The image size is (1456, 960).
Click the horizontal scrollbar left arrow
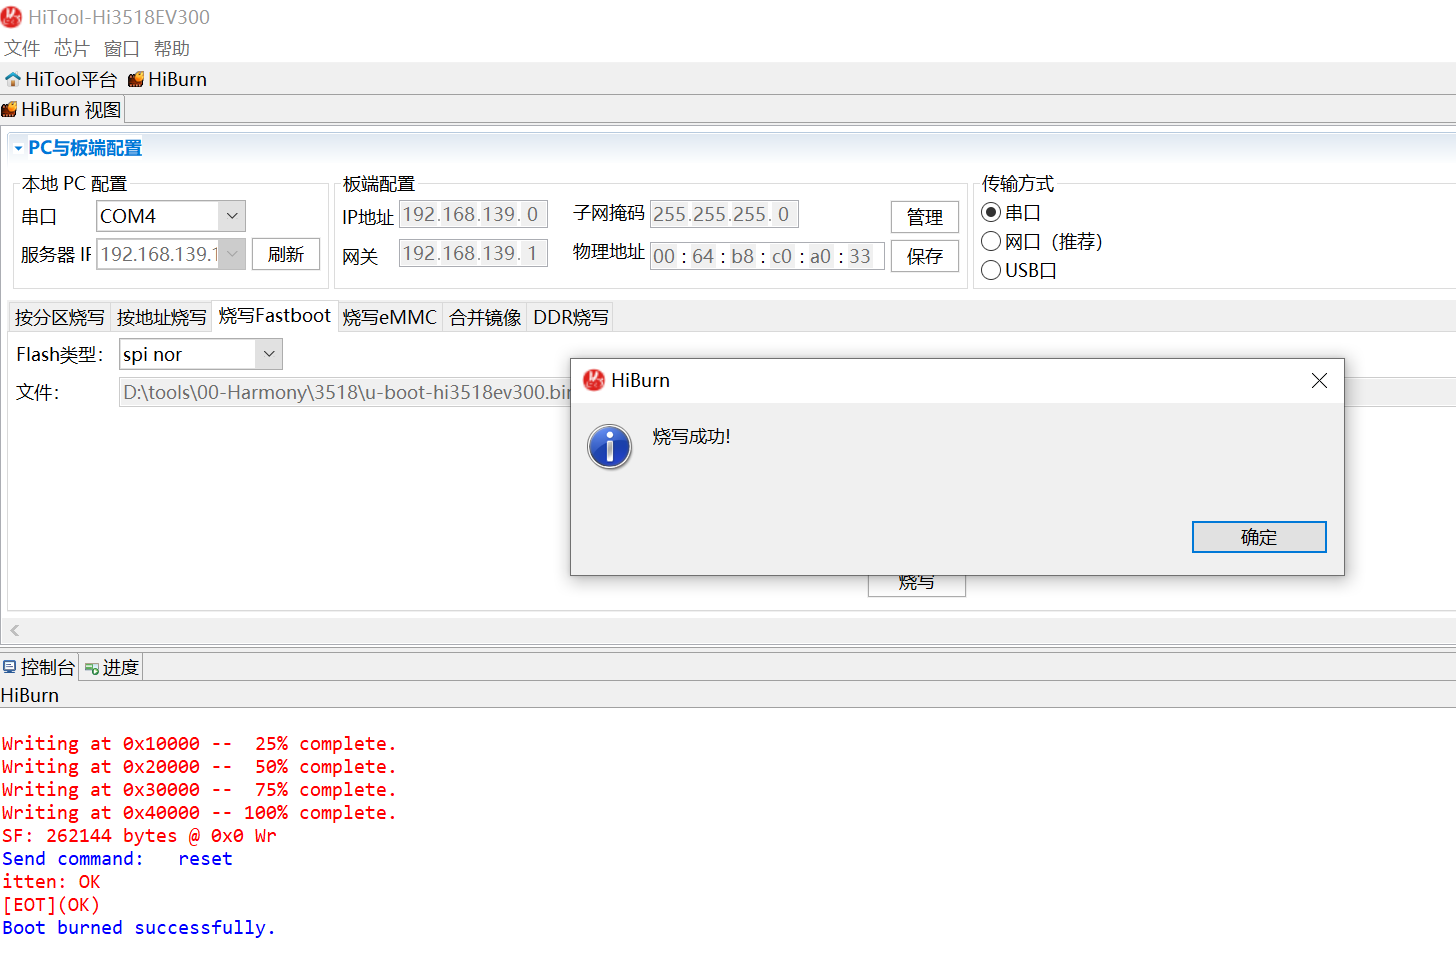coord(15,630)
